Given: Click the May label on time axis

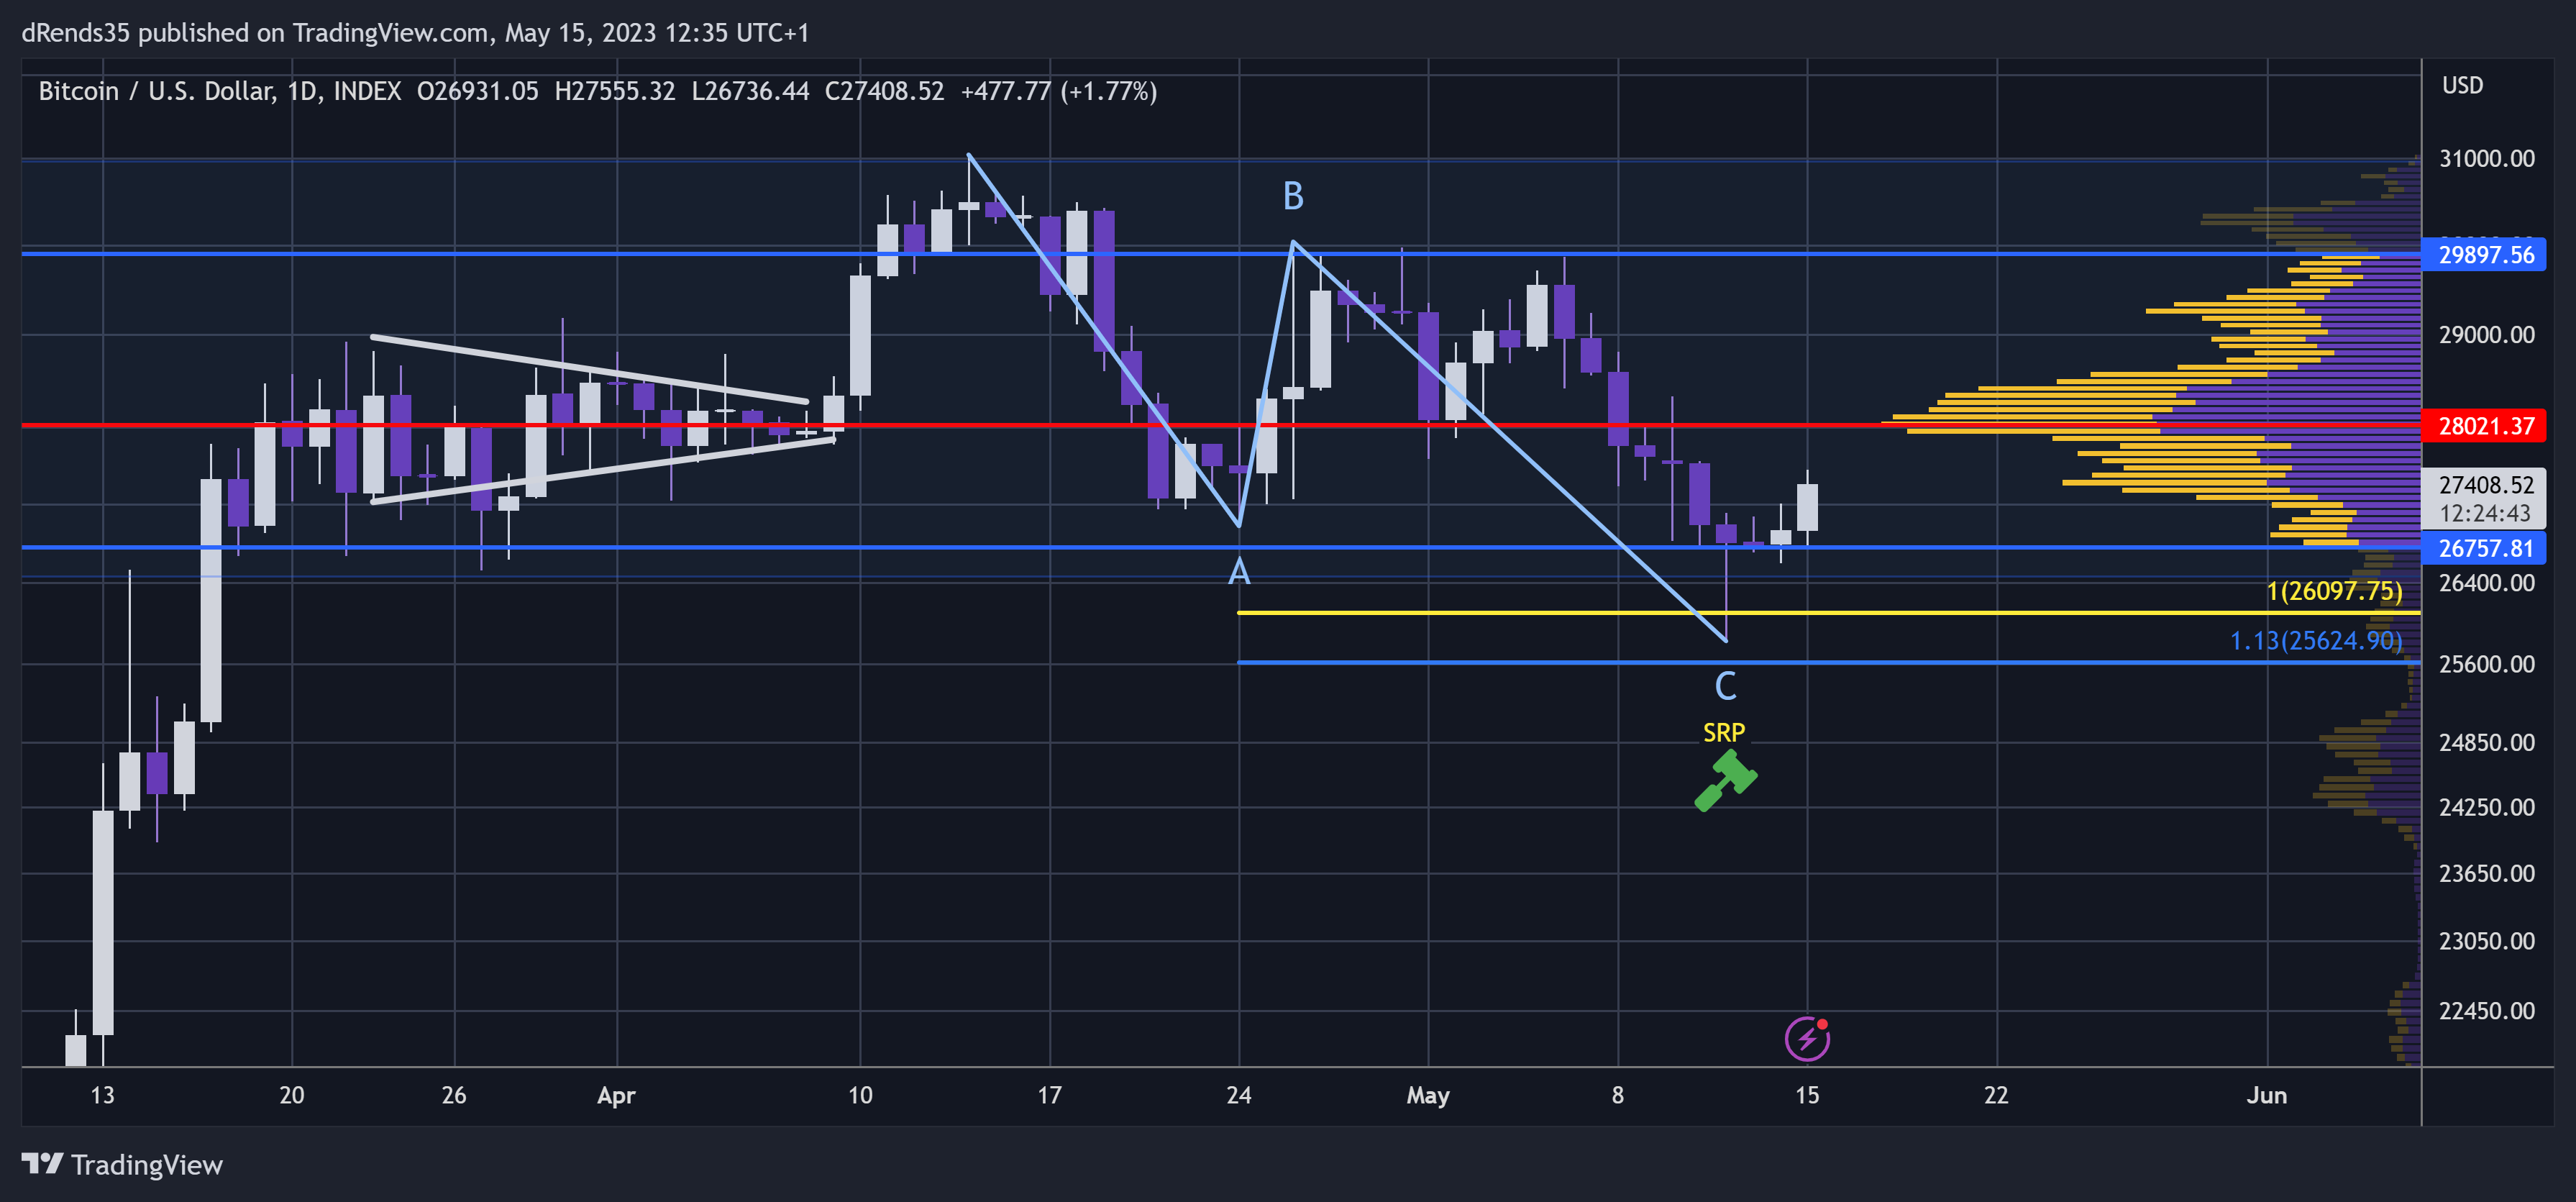Looking at the screenshot, I should coord(1427,1095).
